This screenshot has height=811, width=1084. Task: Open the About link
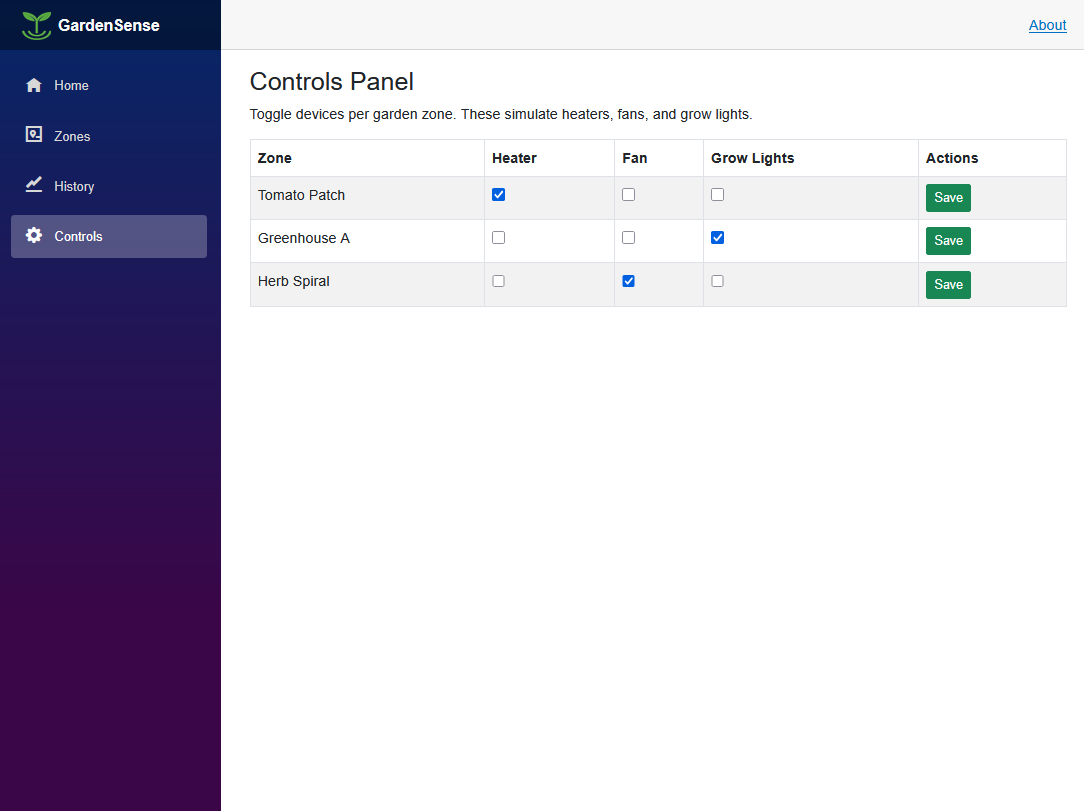tap(1047, 26)
